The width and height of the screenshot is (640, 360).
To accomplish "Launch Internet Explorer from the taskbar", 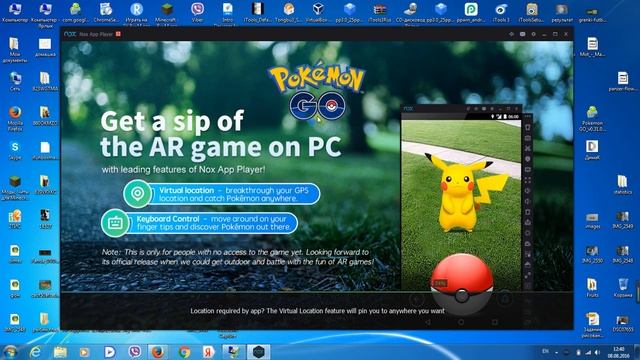I will [x=36, y=352].
